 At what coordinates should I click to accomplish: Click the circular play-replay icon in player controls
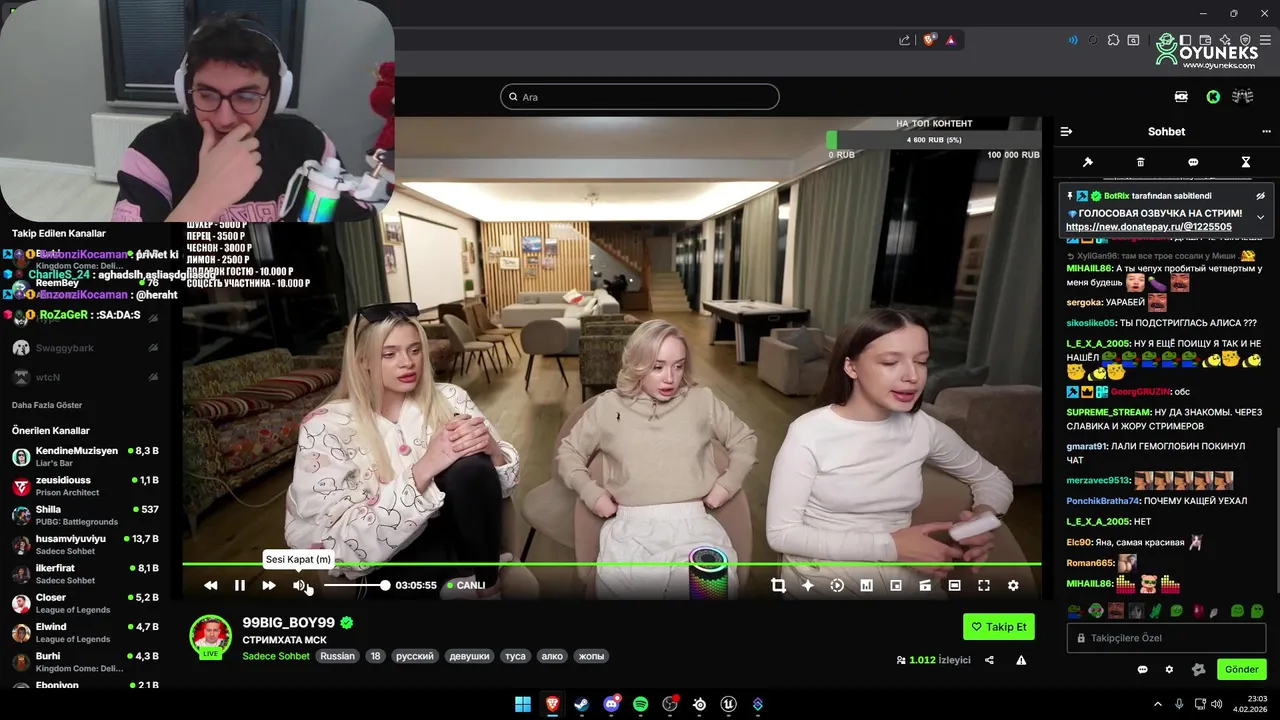(837, 585)
